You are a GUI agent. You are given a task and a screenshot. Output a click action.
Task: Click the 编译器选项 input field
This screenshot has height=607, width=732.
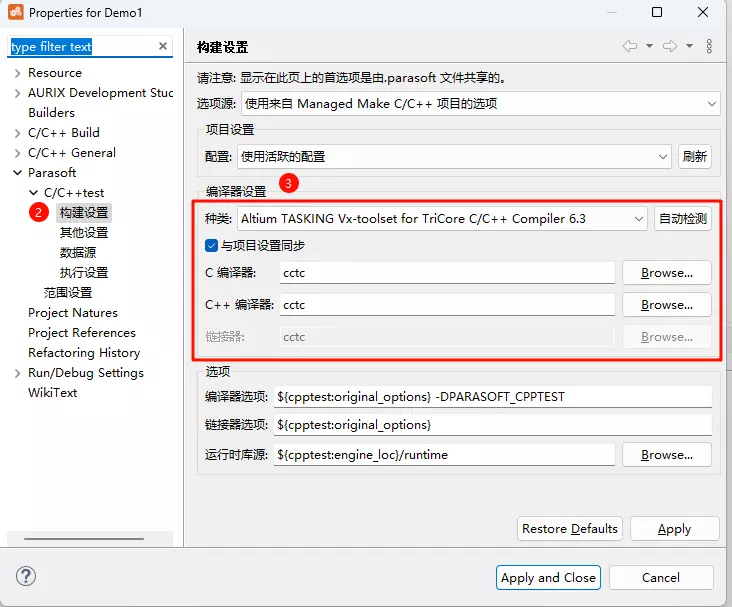pos(493,396)
